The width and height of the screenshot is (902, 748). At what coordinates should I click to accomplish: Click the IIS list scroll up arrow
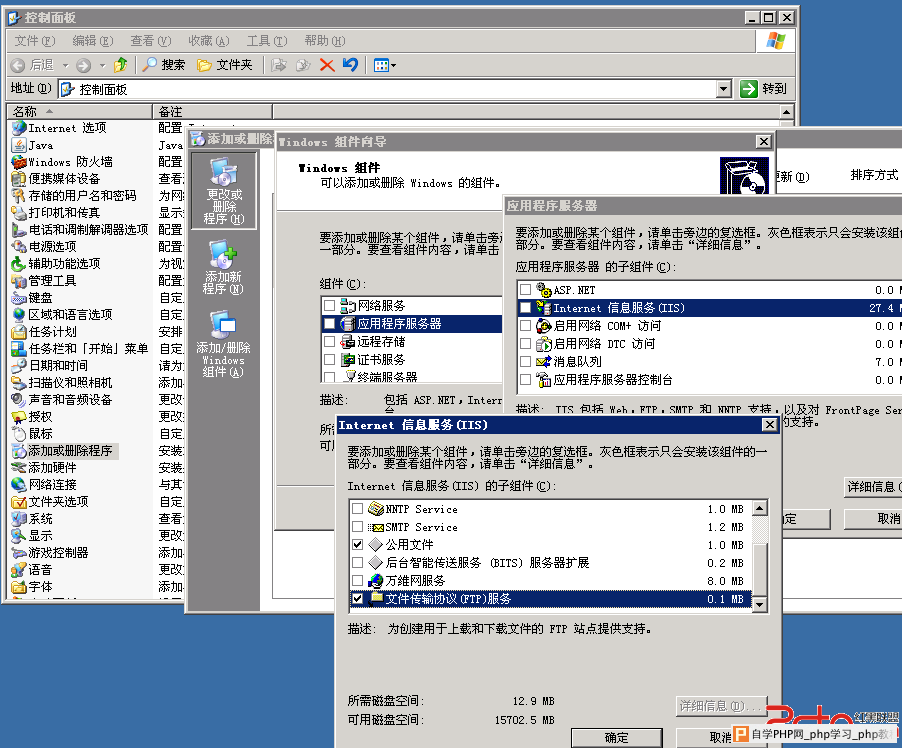pos(760,508)
